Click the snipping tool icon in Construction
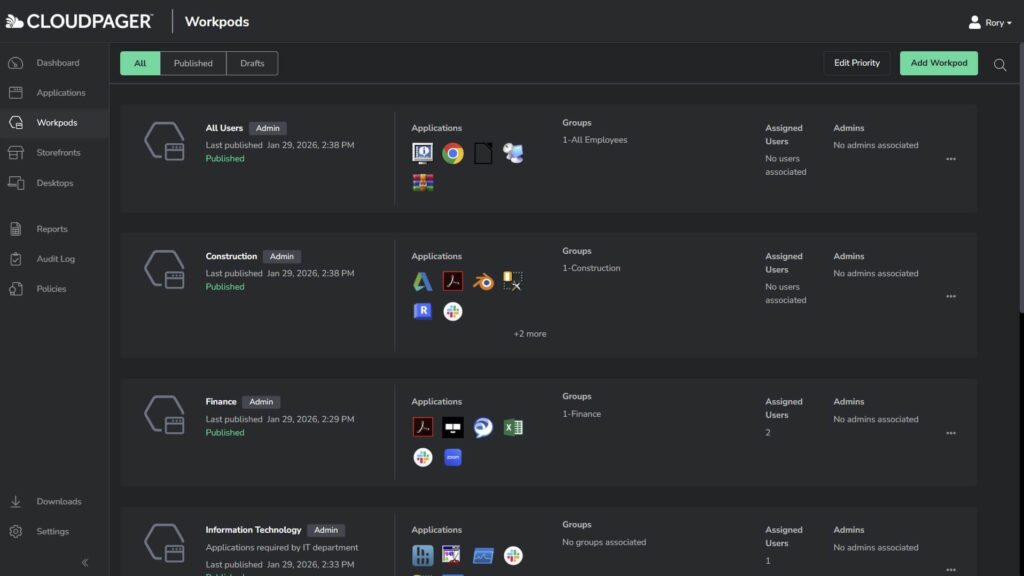The height and width of the screenshot is (576, 1024). click(513, 281)
